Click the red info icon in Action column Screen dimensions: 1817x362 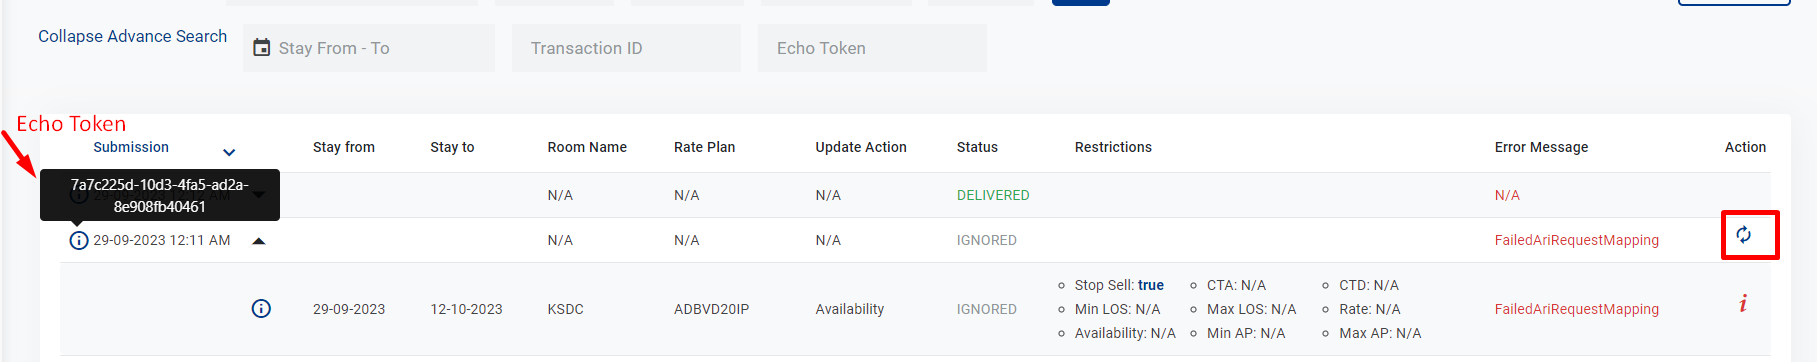click(1743, 303)
